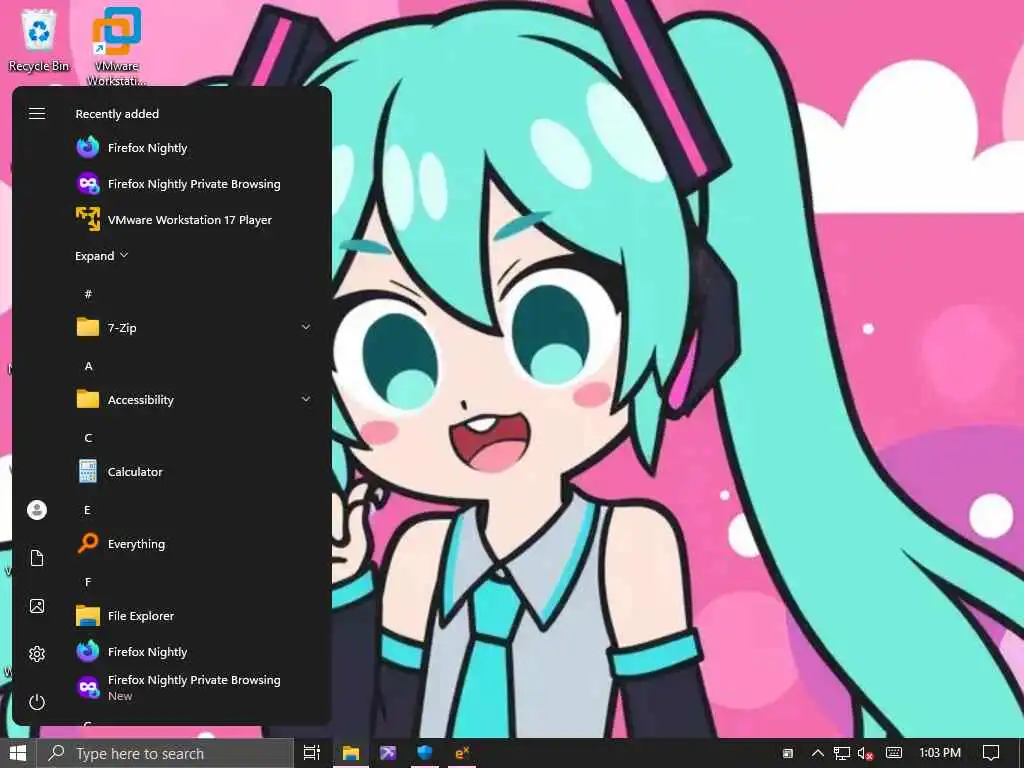Click the A letter group header
The height and width of the screenshot is (768, 1024).
pos(88,366)
